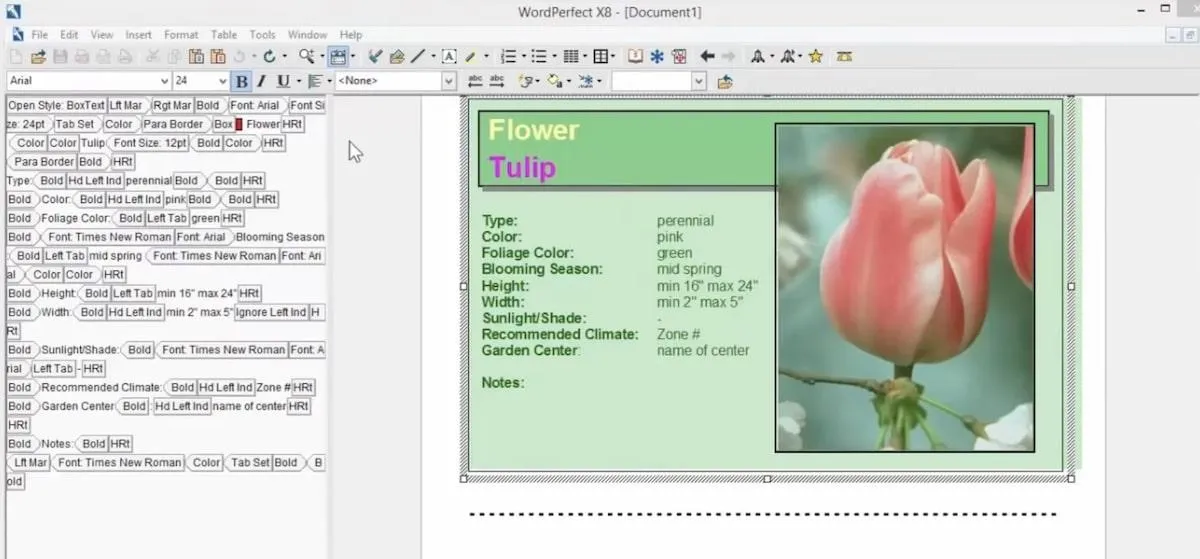Image resolution: width=1200 pixels, height=559 pixels.
Task: Open the Tools menu
Action: pyautogui.click(x=263, y=35)
